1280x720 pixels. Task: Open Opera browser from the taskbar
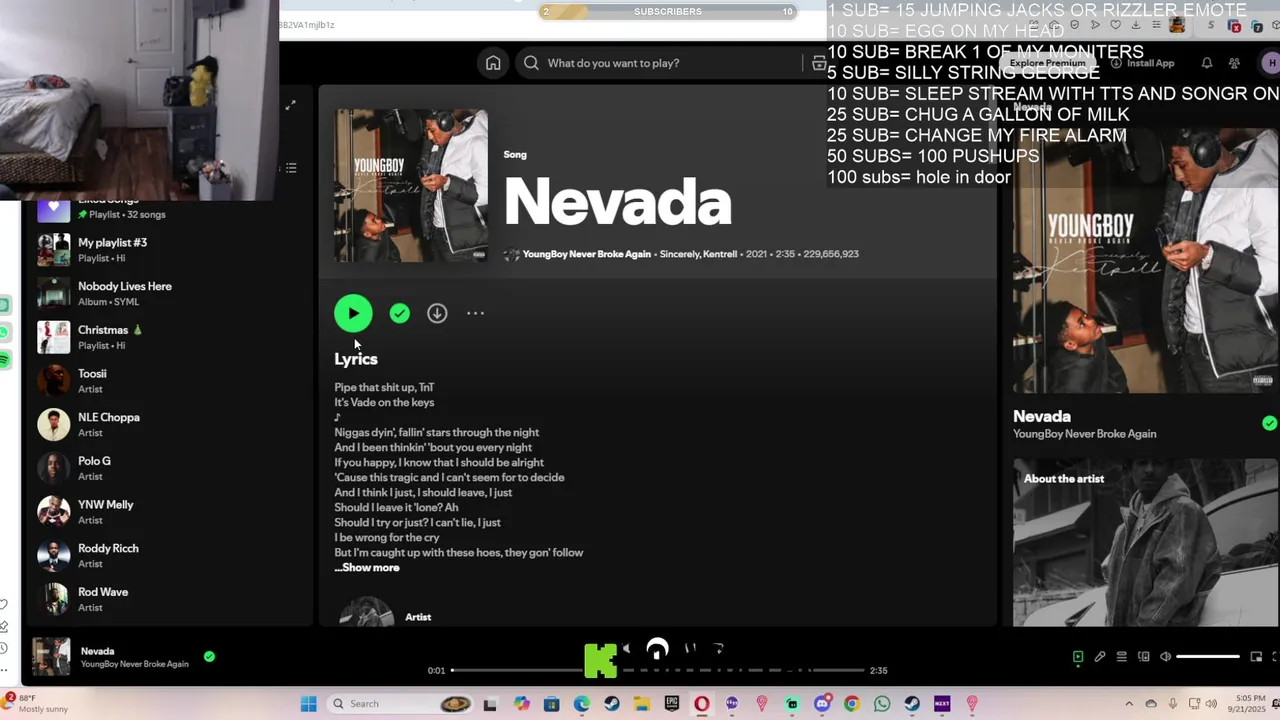point(702,704)
